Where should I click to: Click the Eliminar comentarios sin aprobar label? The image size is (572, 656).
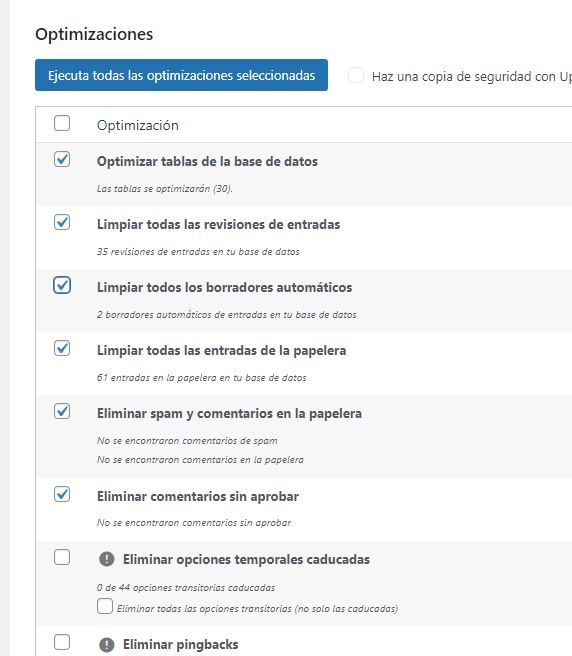pos(198,496)
